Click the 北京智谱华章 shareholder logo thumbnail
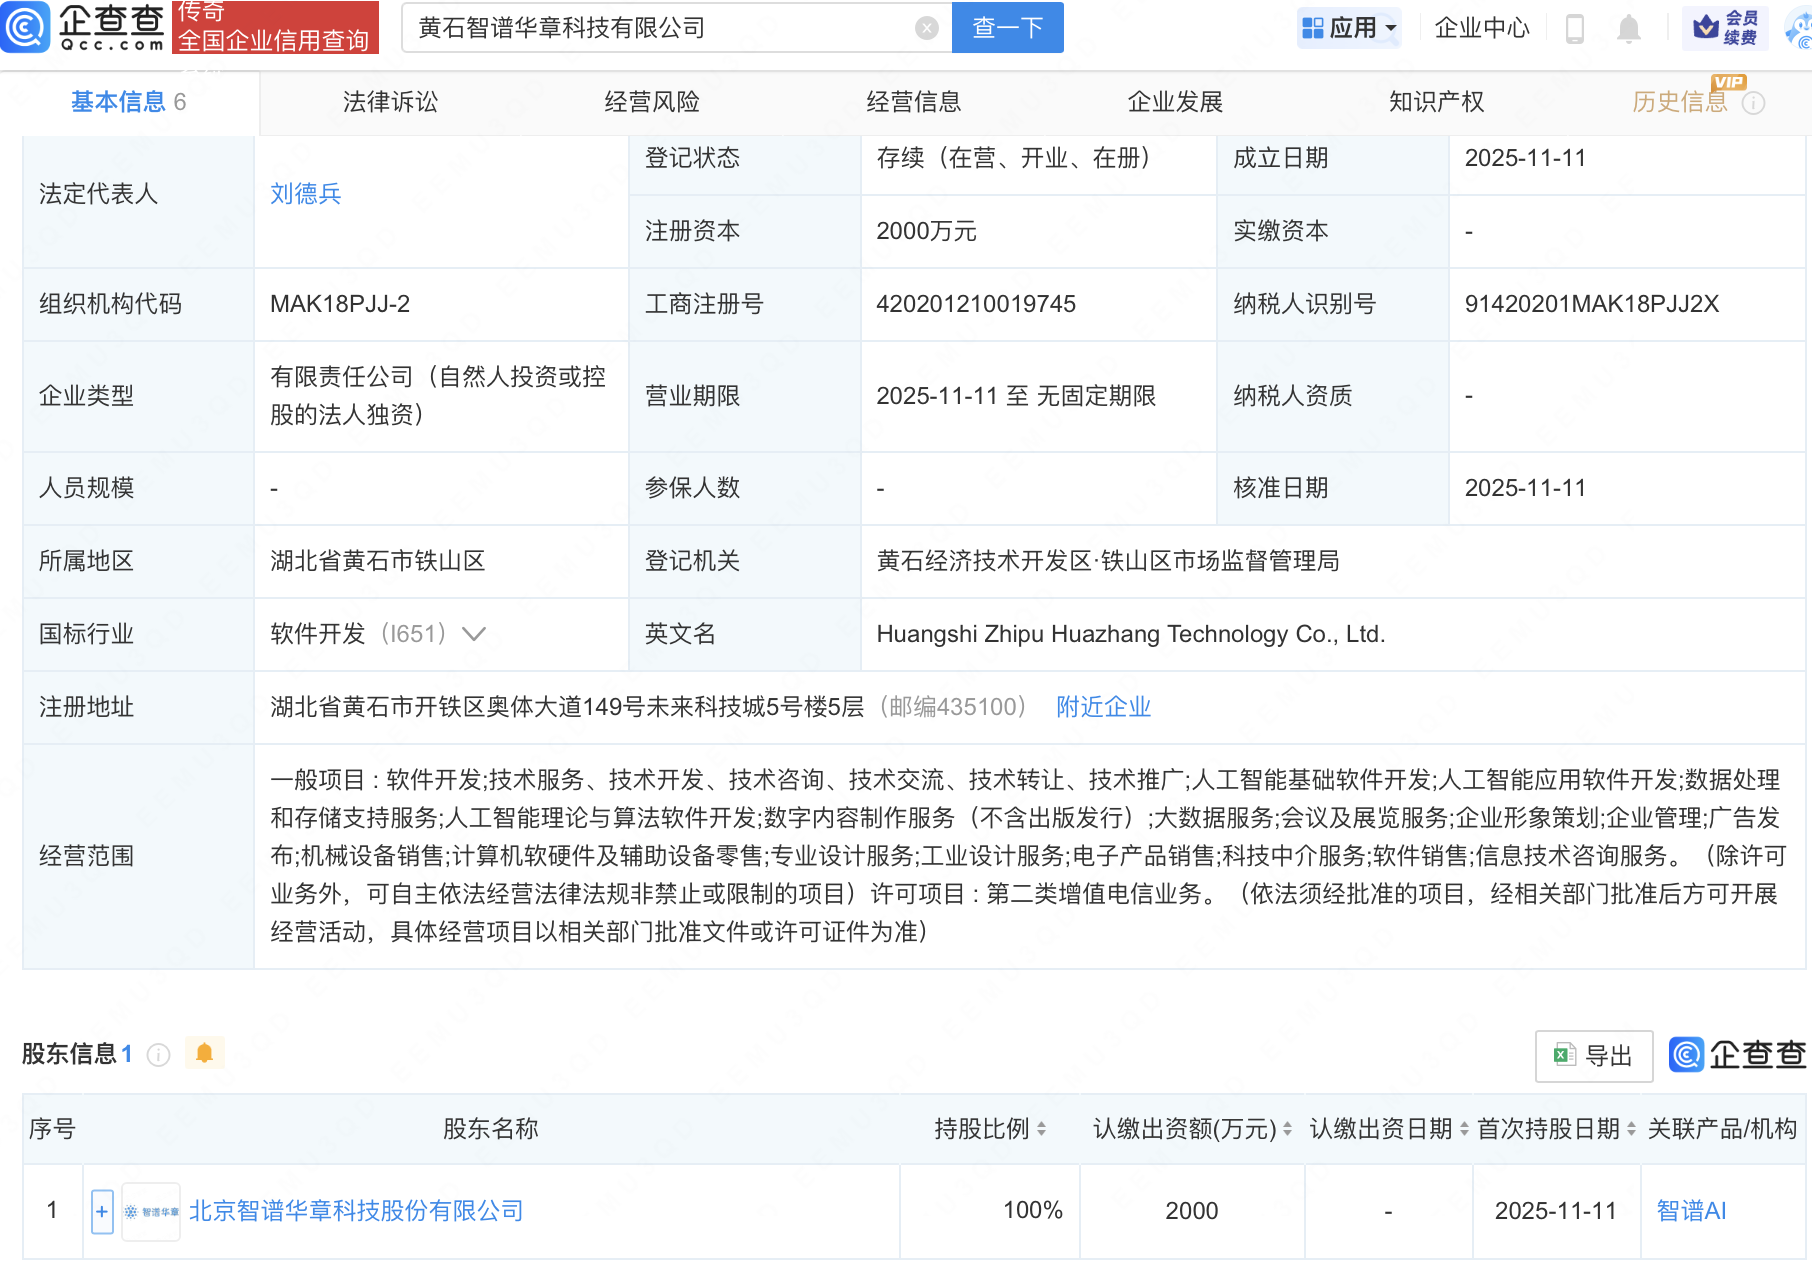Image resolution: width=1812 pixels, height=1262 pixels. pos(151,1212)
